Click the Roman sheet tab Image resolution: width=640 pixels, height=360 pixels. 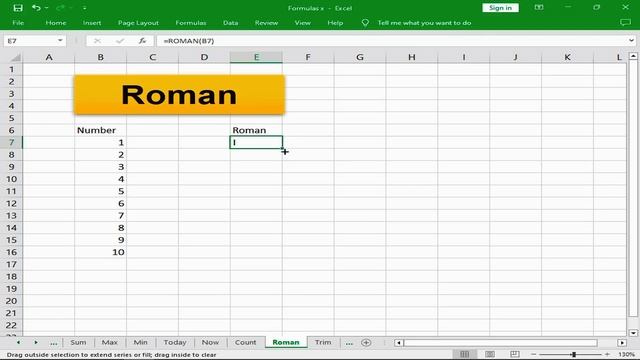coord(286,342)
